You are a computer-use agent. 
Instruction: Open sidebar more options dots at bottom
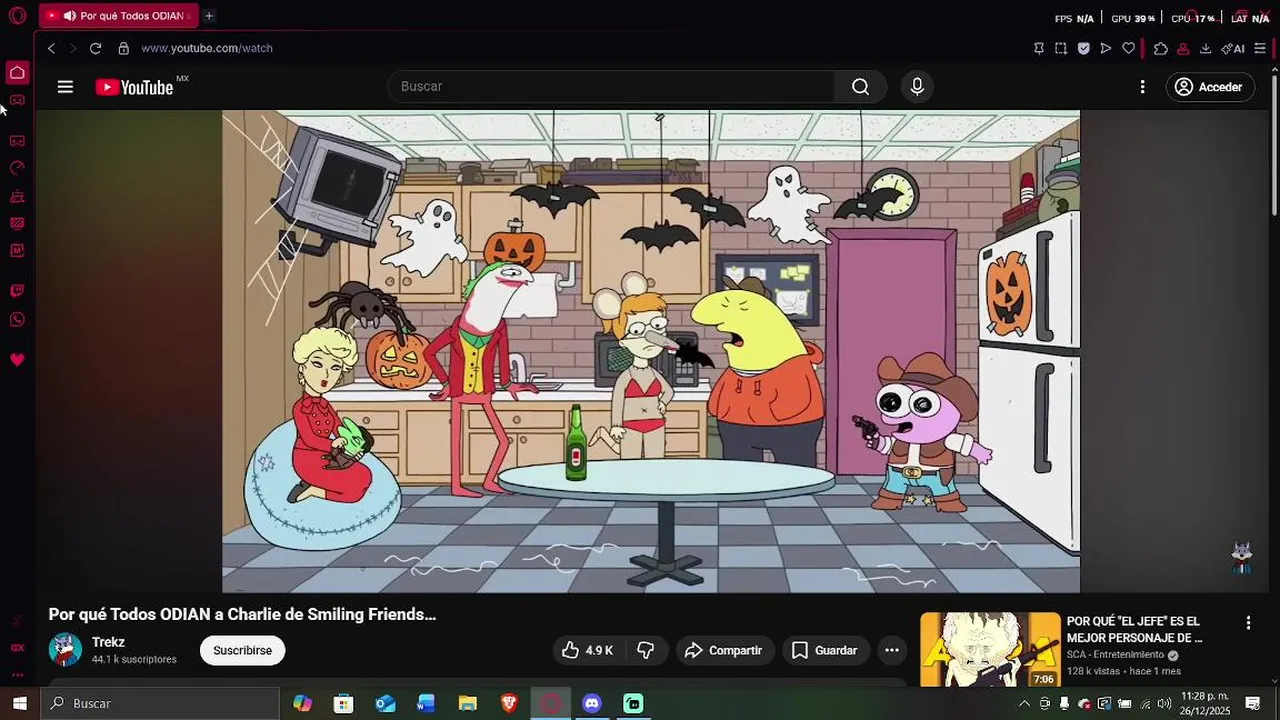pos(17,674)
